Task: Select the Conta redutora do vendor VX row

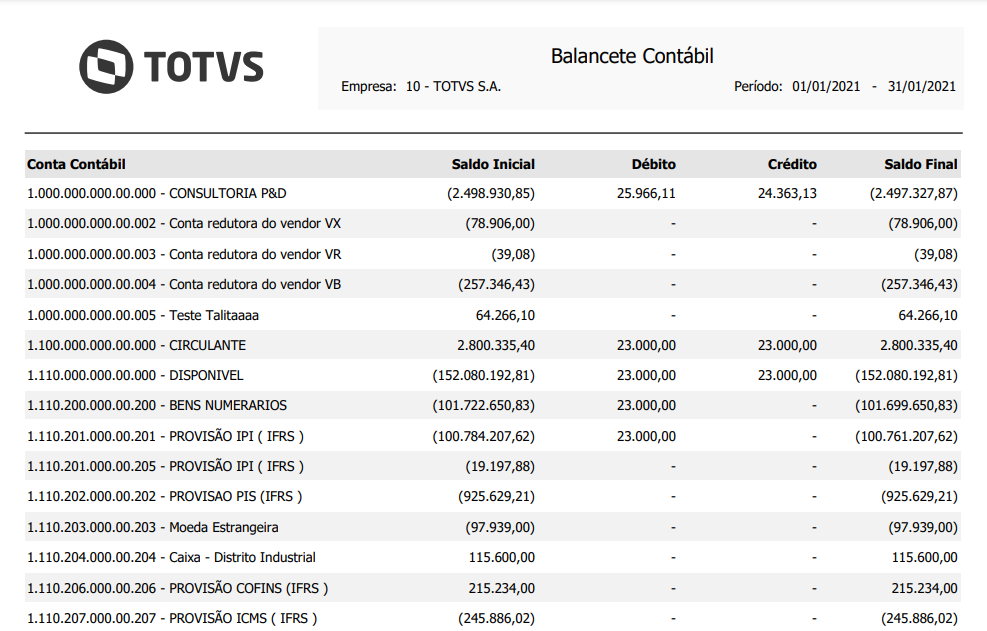Action: [184, 224]
